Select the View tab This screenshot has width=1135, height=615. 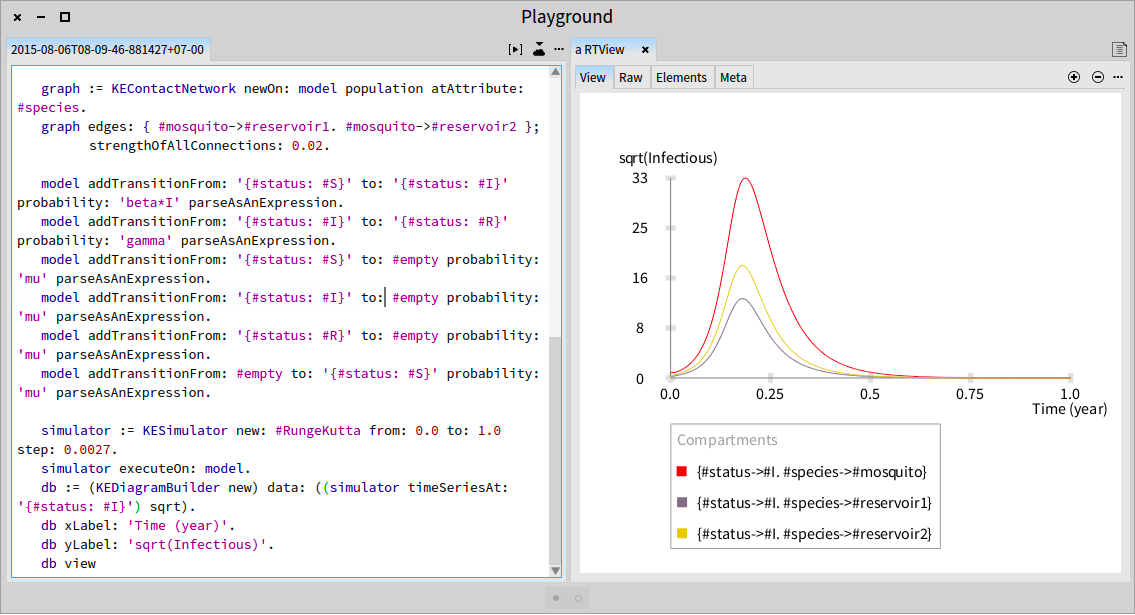point(593,77)
